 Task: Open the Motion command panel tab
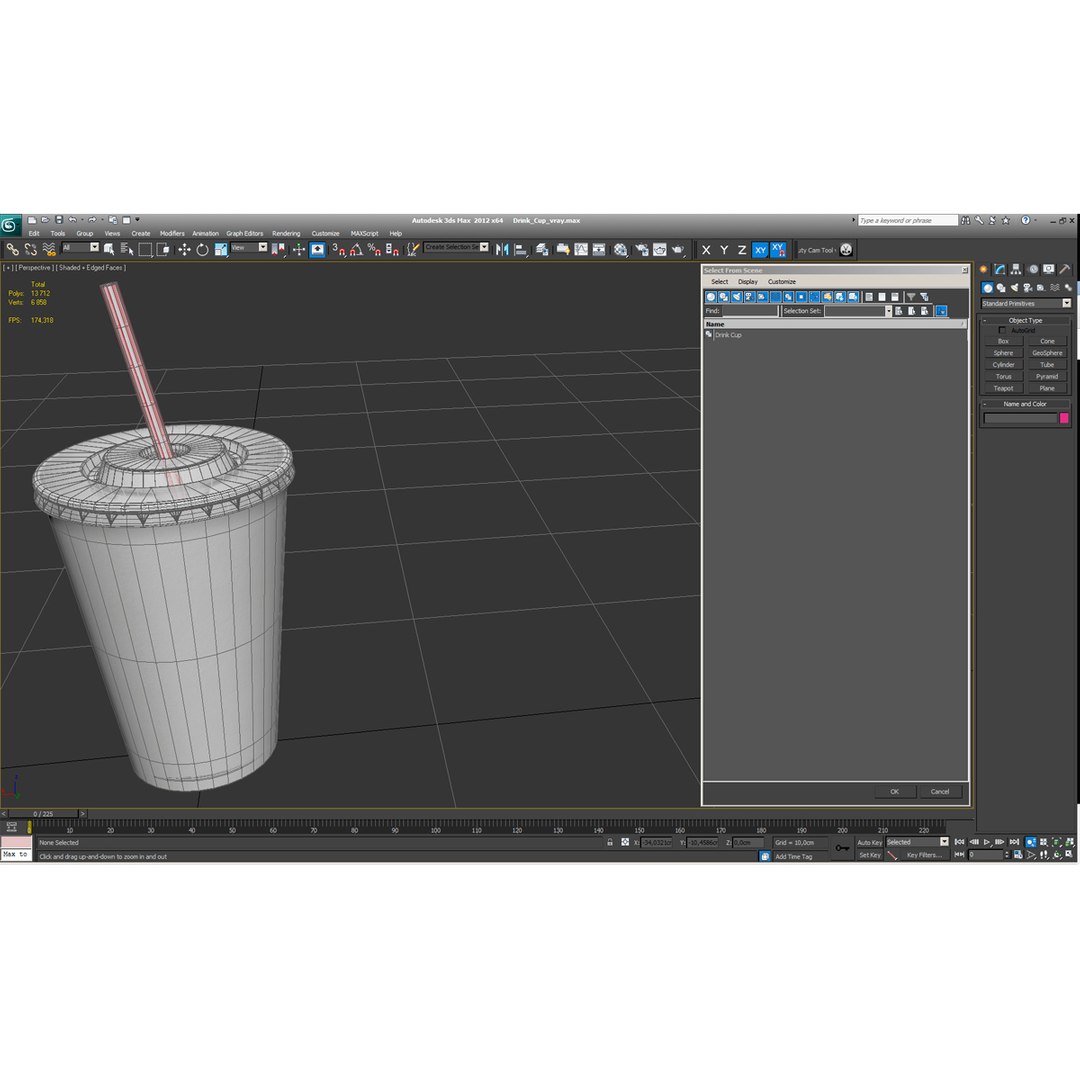point(1032,269)
